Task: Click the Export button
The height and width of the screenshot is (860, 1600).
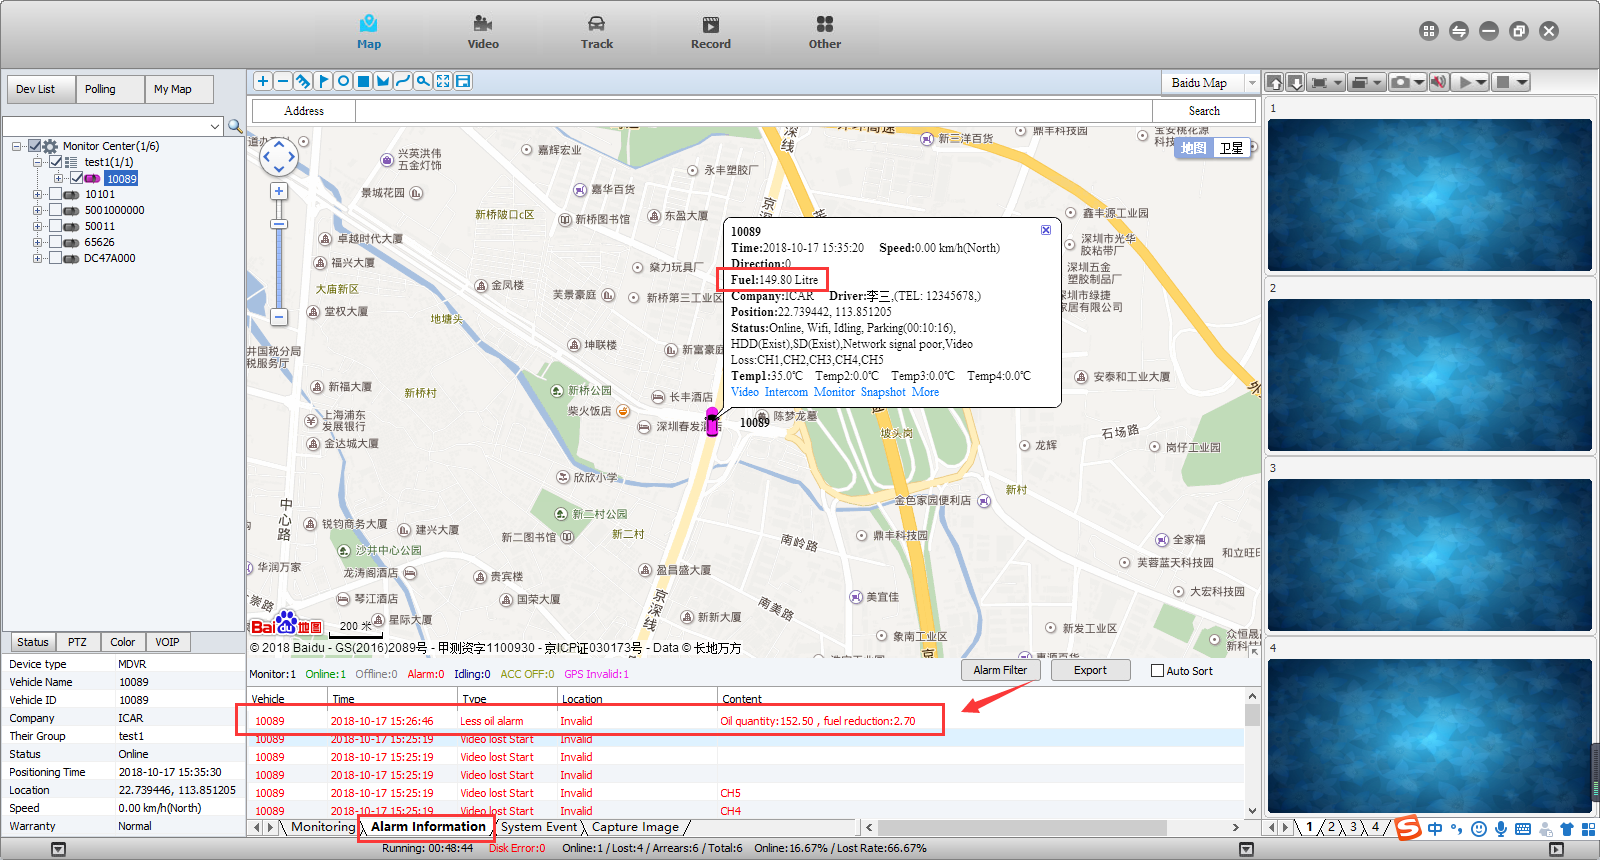Action: 1090,670
